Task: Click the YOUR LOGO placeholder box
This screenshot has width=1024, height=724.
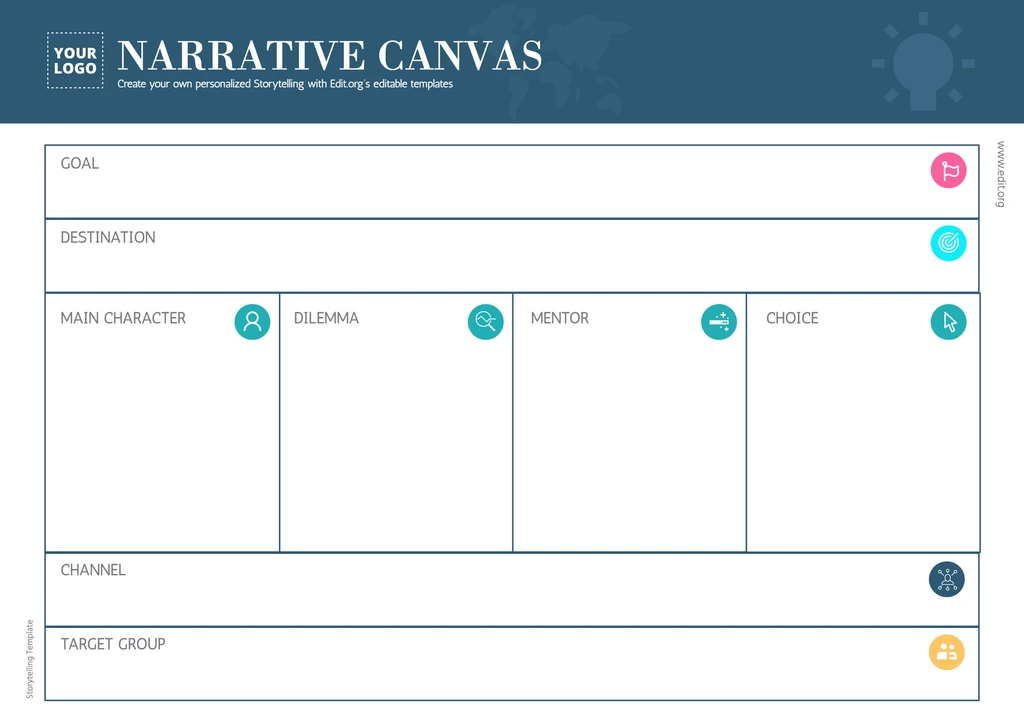Action: [x=75, y=61]
